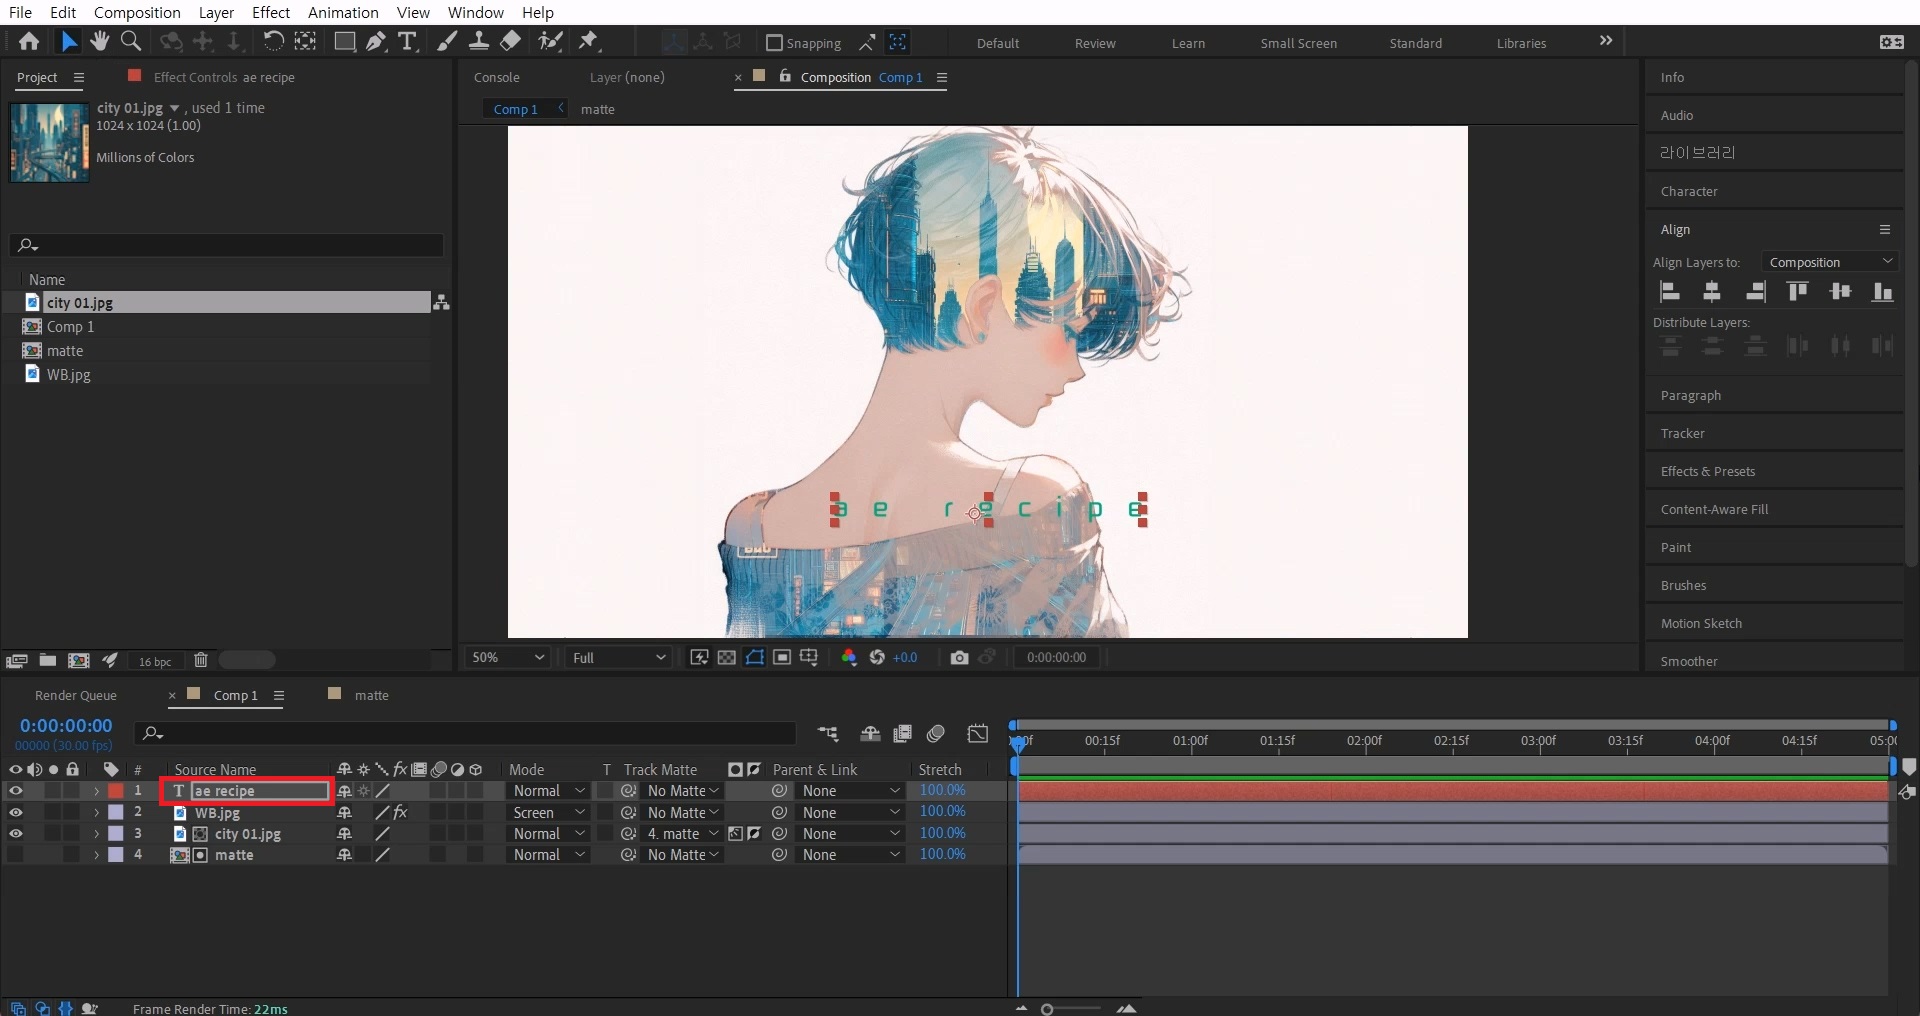Expand the city 01.jpg layer twirl
Viewport: 1920px width, 1016px height.
point(97,833)
